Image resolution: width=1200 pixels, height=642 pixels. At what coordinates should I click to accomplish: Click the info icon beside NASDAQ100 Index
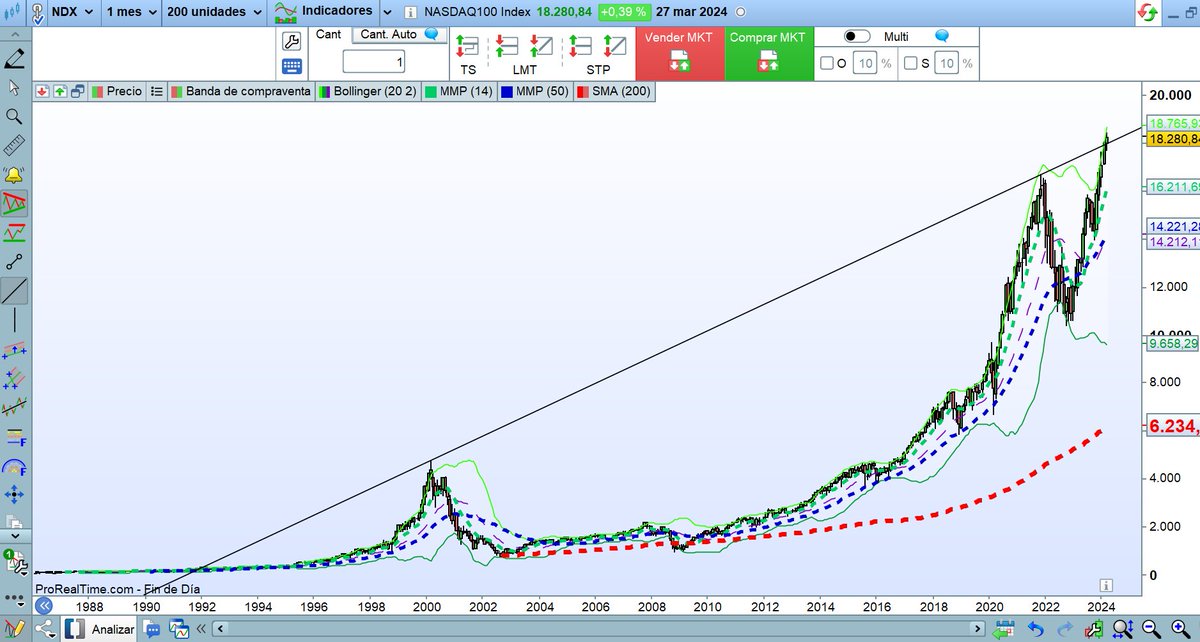[412, 12]
